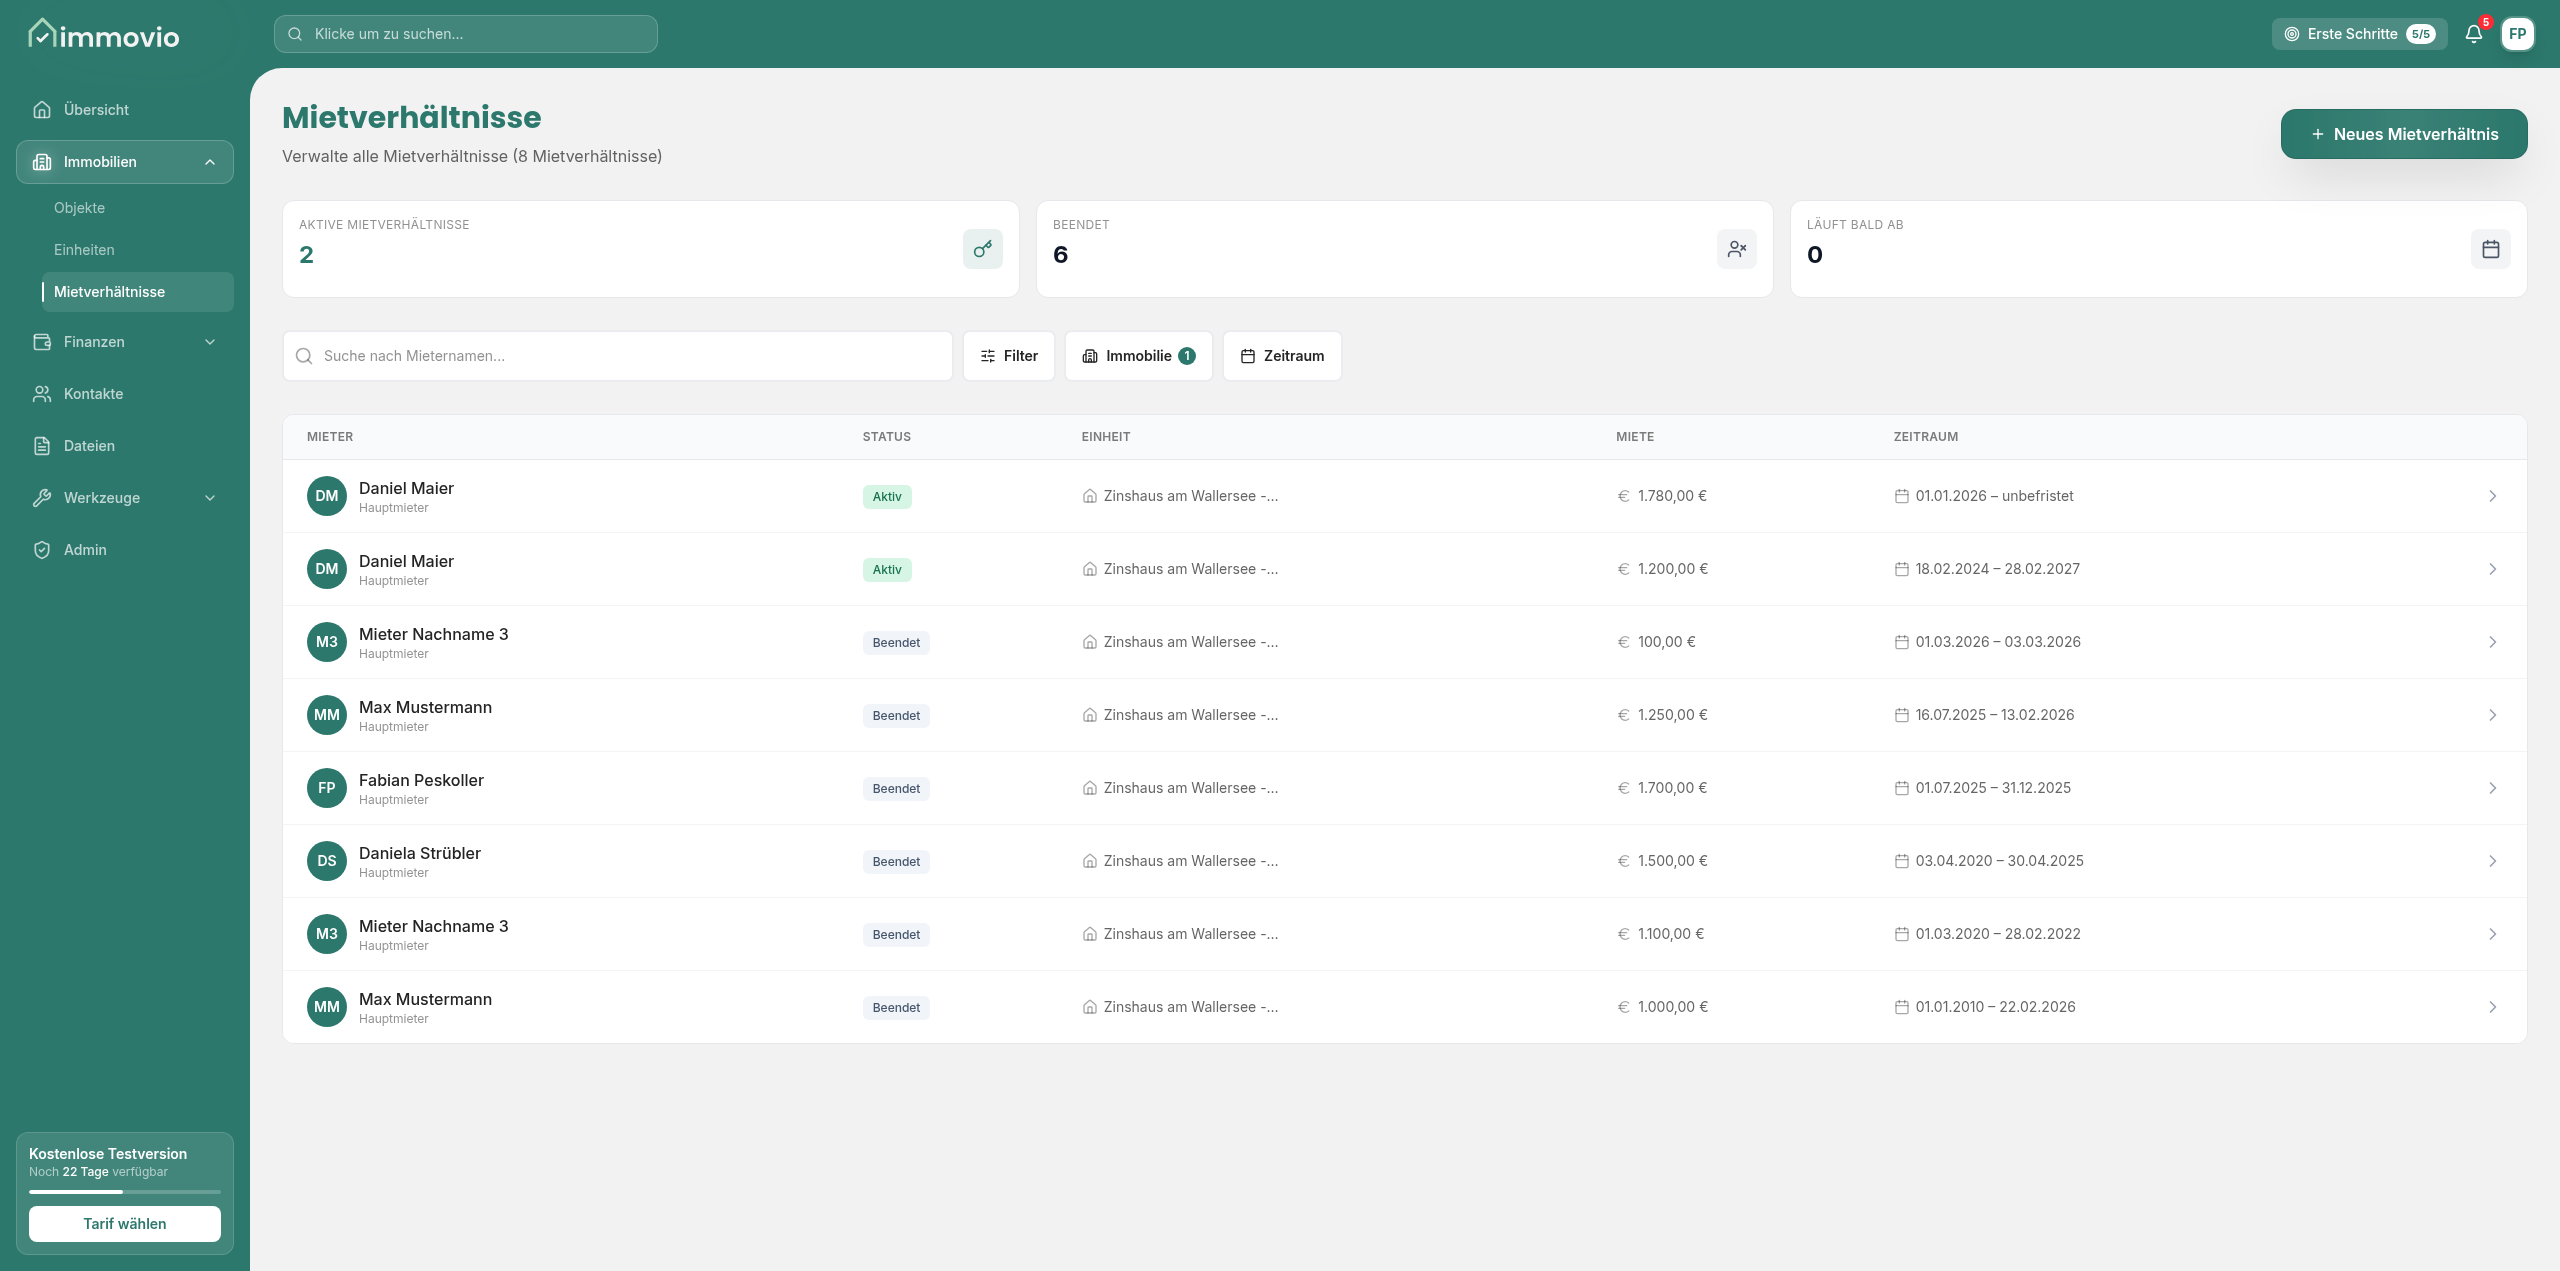Click the immovio logo
Viewport: 2560px width, 1271px height.
[x=104, y=35]
